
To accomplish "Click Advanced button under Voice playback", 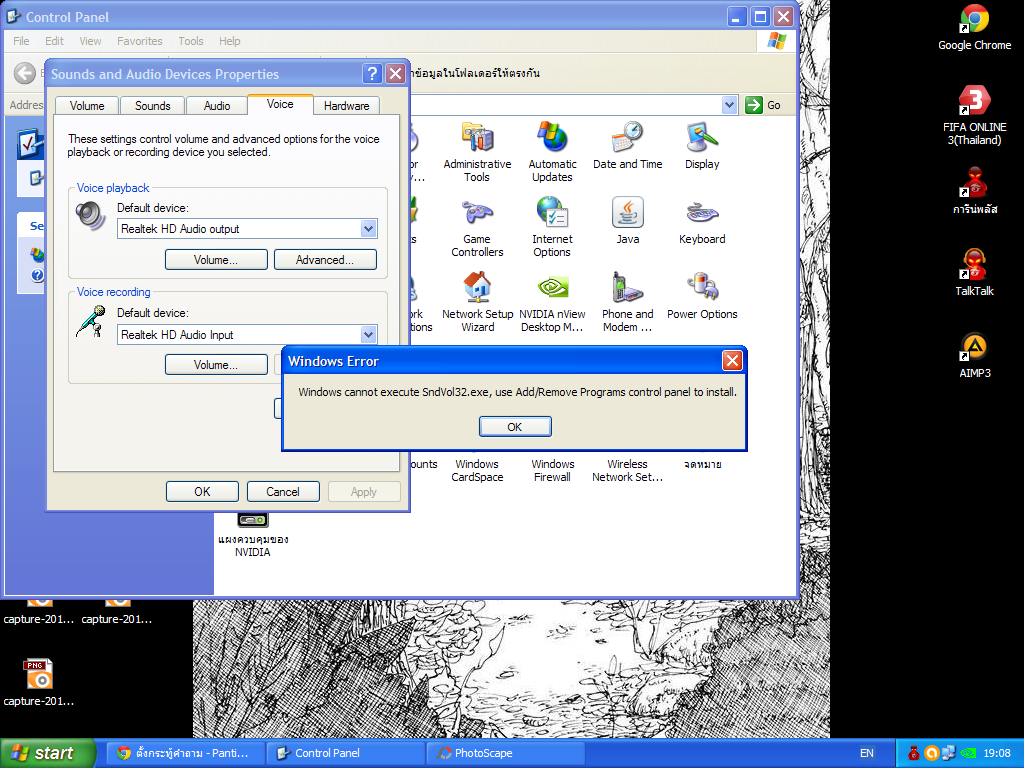I will click(x=325, y=259).
